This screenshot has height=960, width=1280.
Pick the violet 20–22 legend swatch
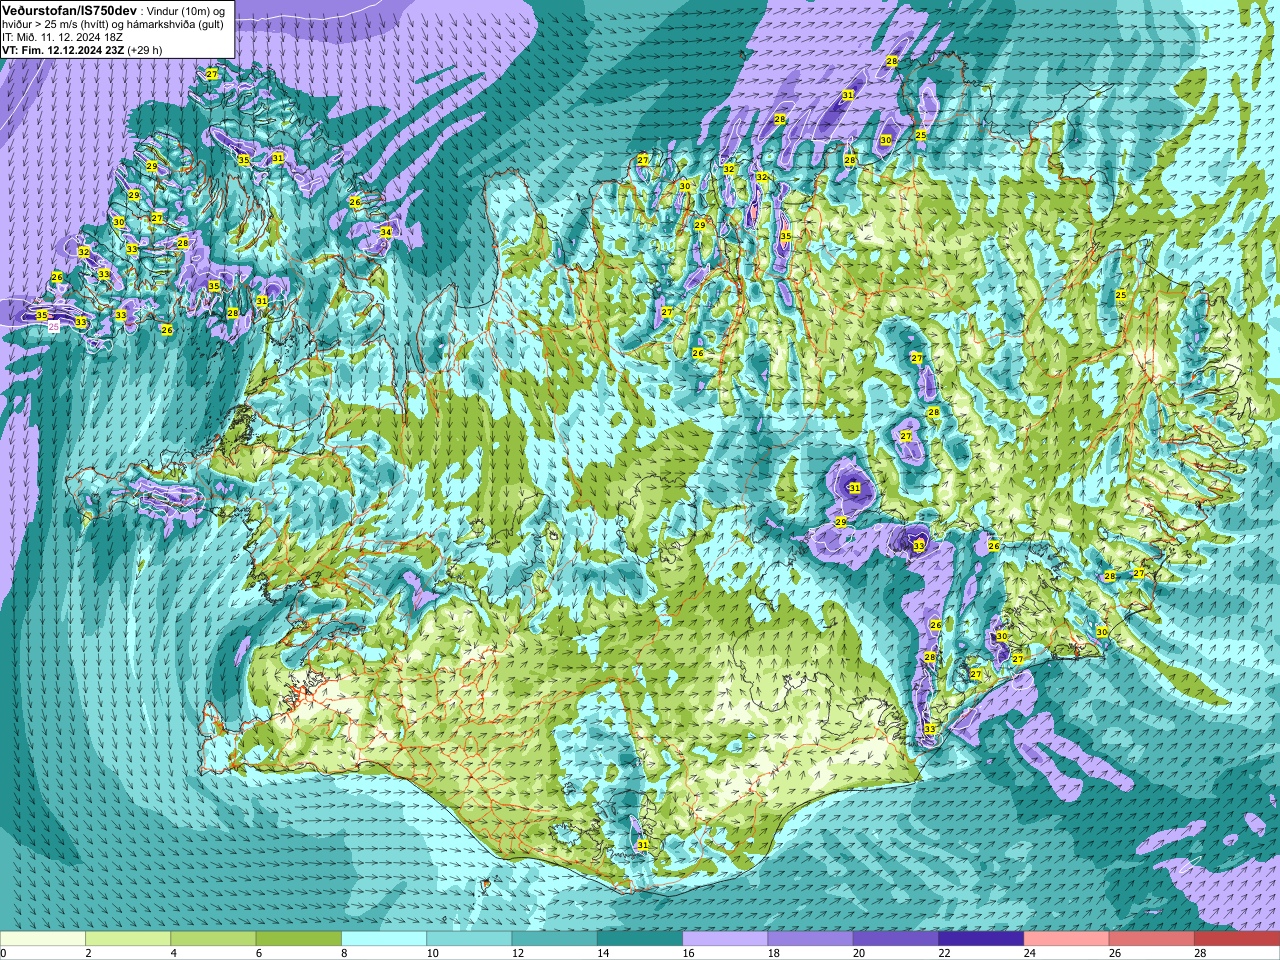tap(896, 939)
